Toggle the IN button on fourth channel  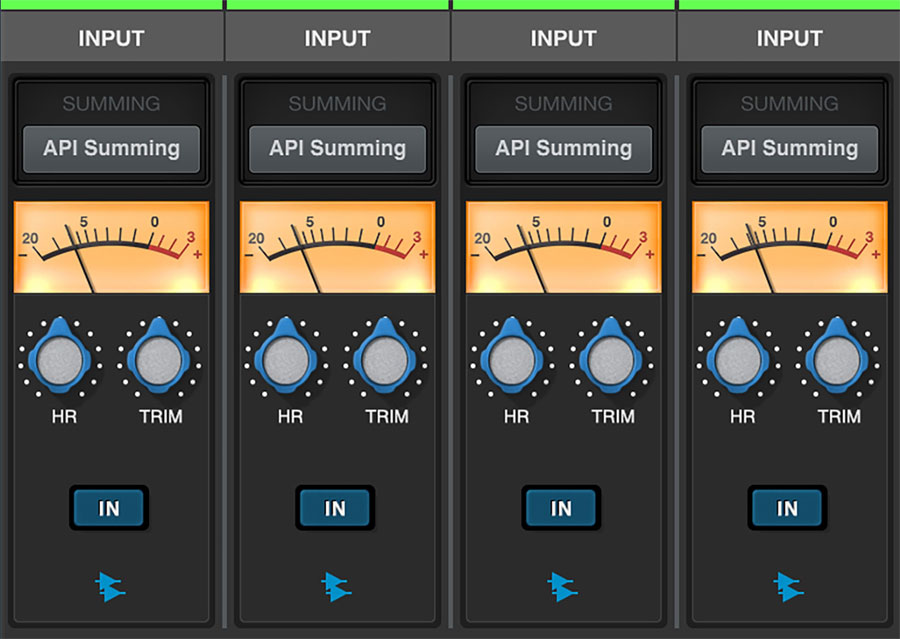788,508
